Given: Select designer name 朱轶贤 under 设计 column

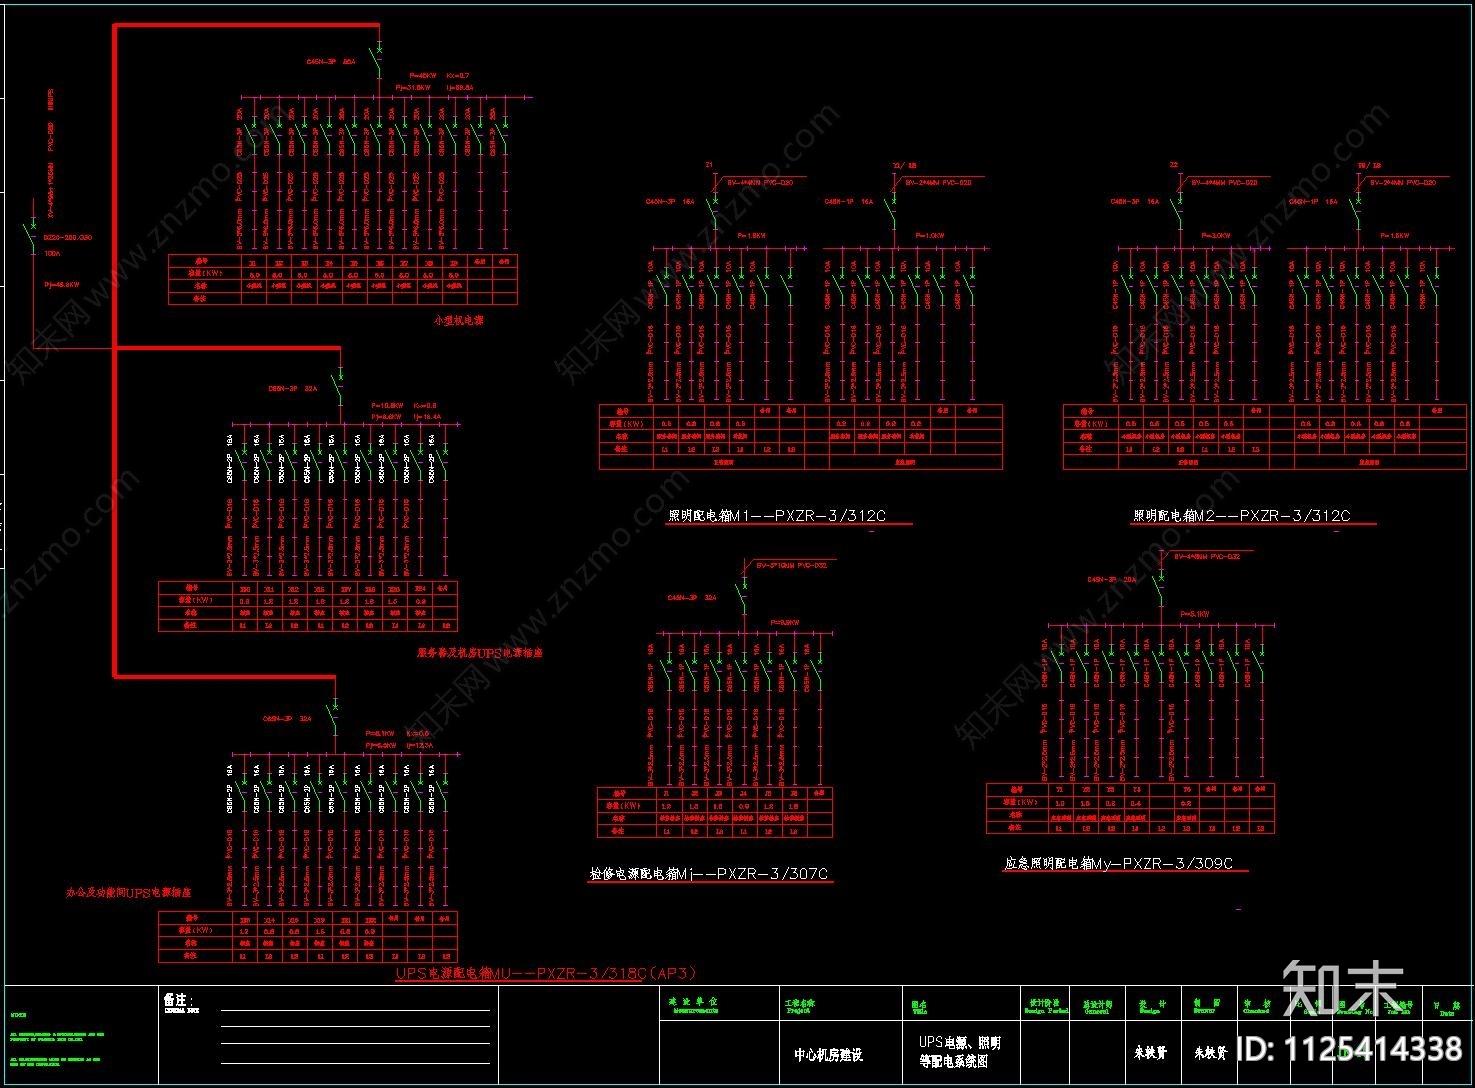Looking at the screenshot, I should click(x=1151, y=1053).
